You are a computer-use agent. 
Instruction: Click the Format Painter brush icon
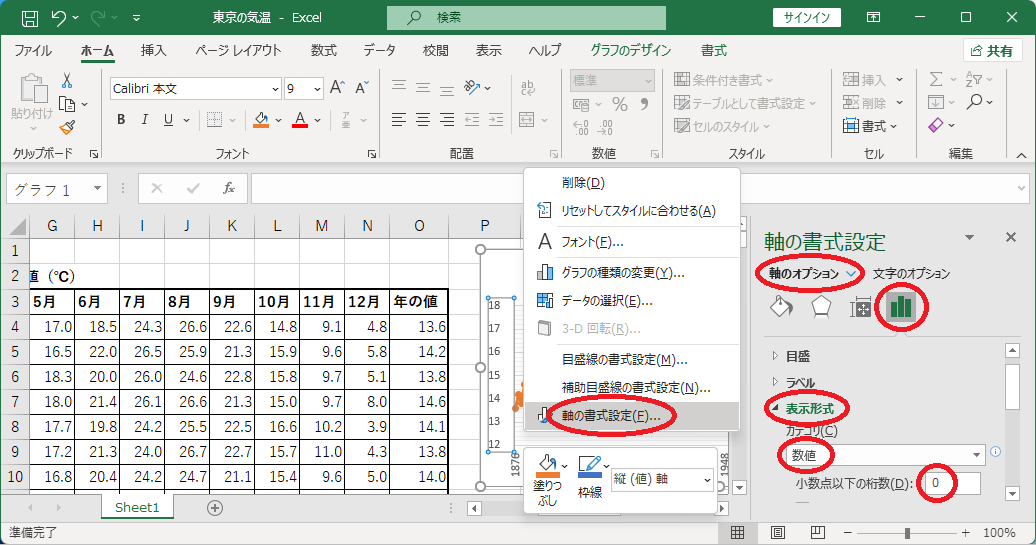(67, 127)
